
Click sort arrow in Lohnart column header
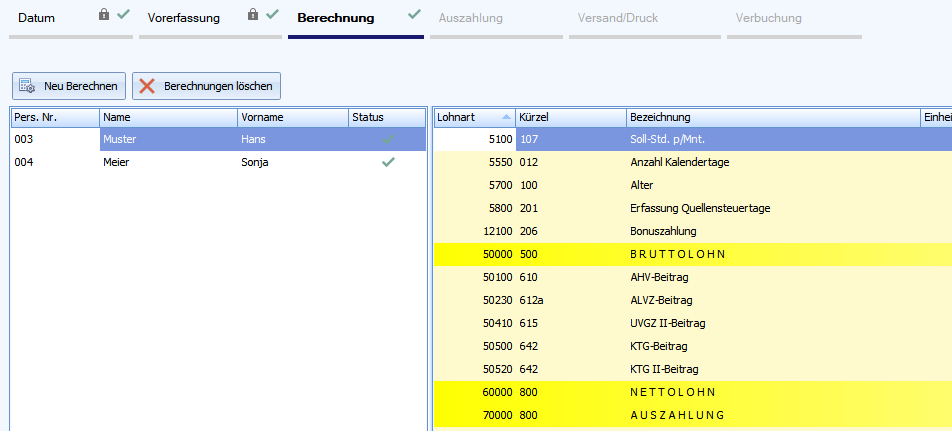[x=505, y=117]
